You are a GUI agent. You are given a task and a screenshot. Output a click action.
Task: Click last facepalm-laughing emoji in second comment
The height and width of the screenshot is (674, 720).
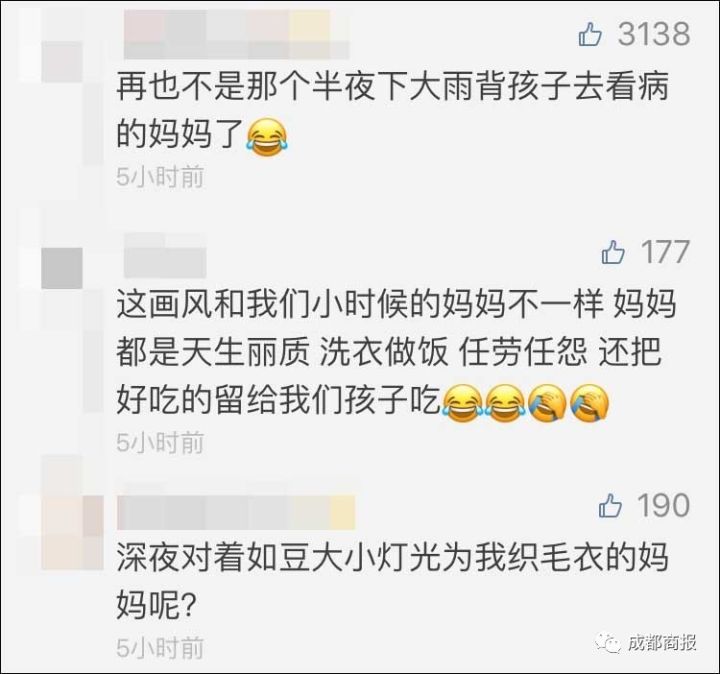(589, 403)
